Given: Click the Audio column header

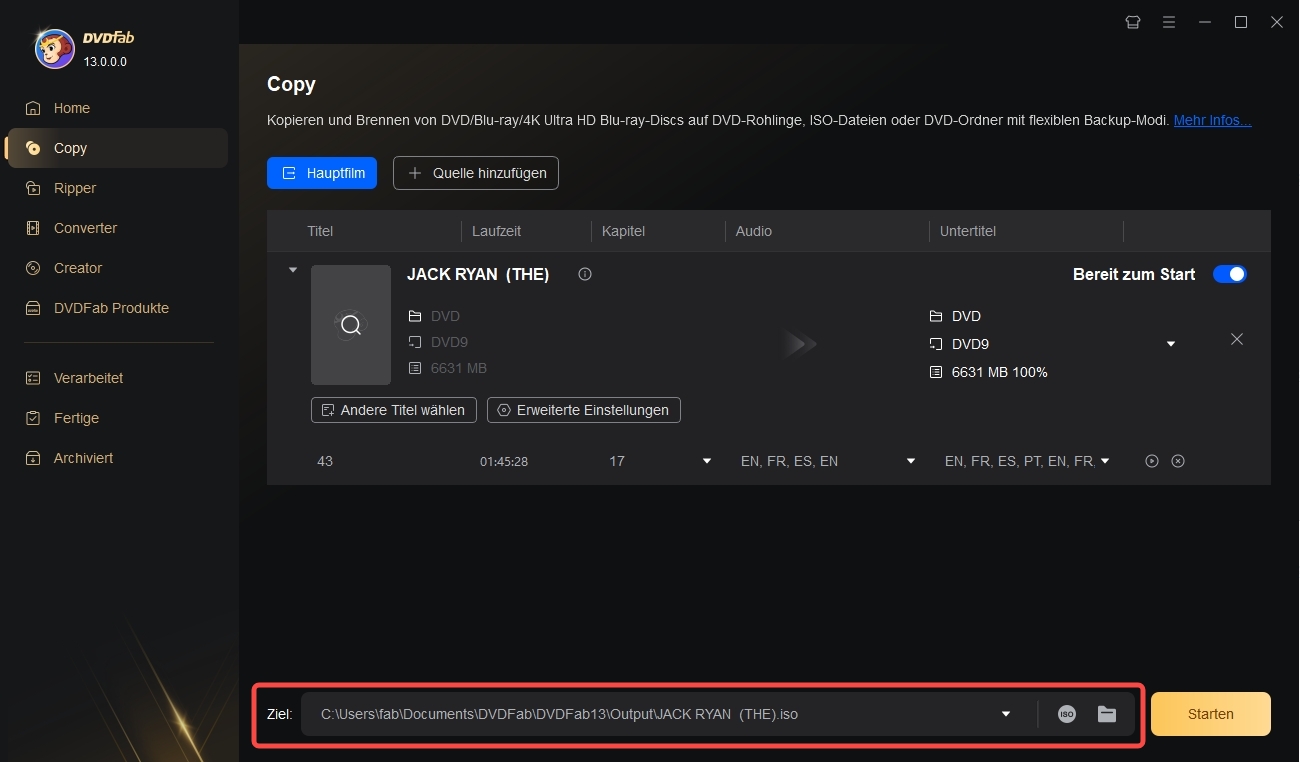Looking at the screenshot, I should [754, 231].
